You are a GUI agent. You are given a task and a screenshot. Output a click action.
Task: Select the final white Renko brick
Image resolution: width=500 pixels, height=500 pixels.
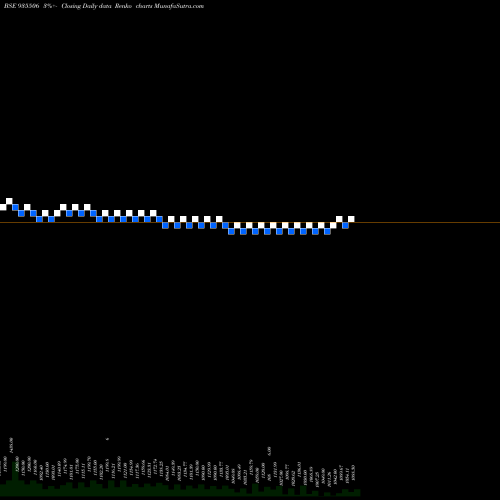coord(351,219)
